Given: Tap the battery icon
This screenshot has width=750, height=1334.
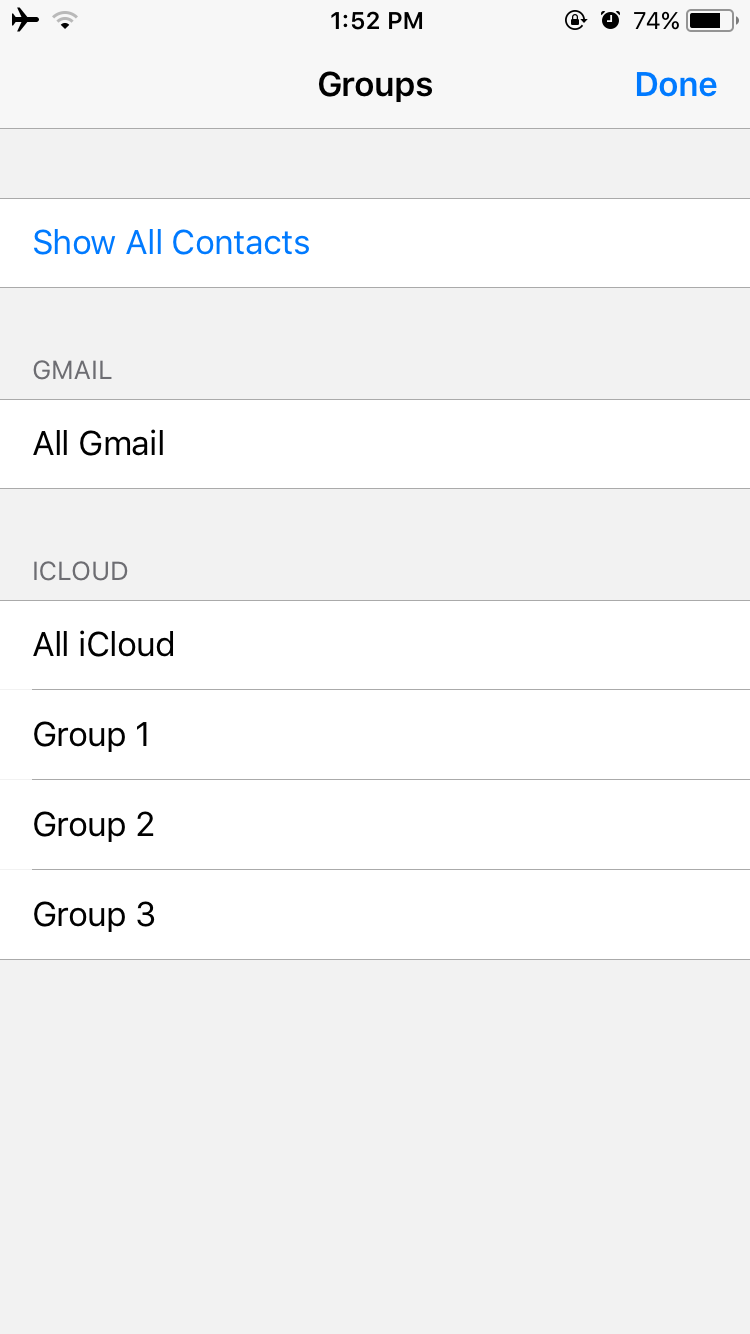Looking at the screenshot, I should coord(712,20).
